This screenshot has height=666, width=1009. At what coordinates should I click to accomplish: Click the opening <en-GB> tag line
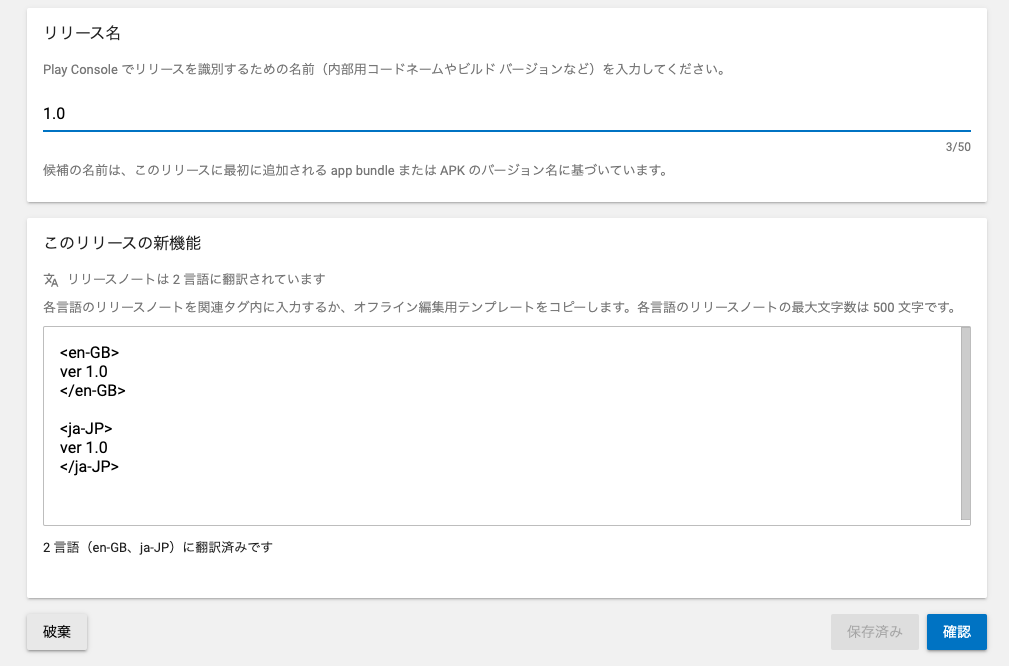pos(89,353)
